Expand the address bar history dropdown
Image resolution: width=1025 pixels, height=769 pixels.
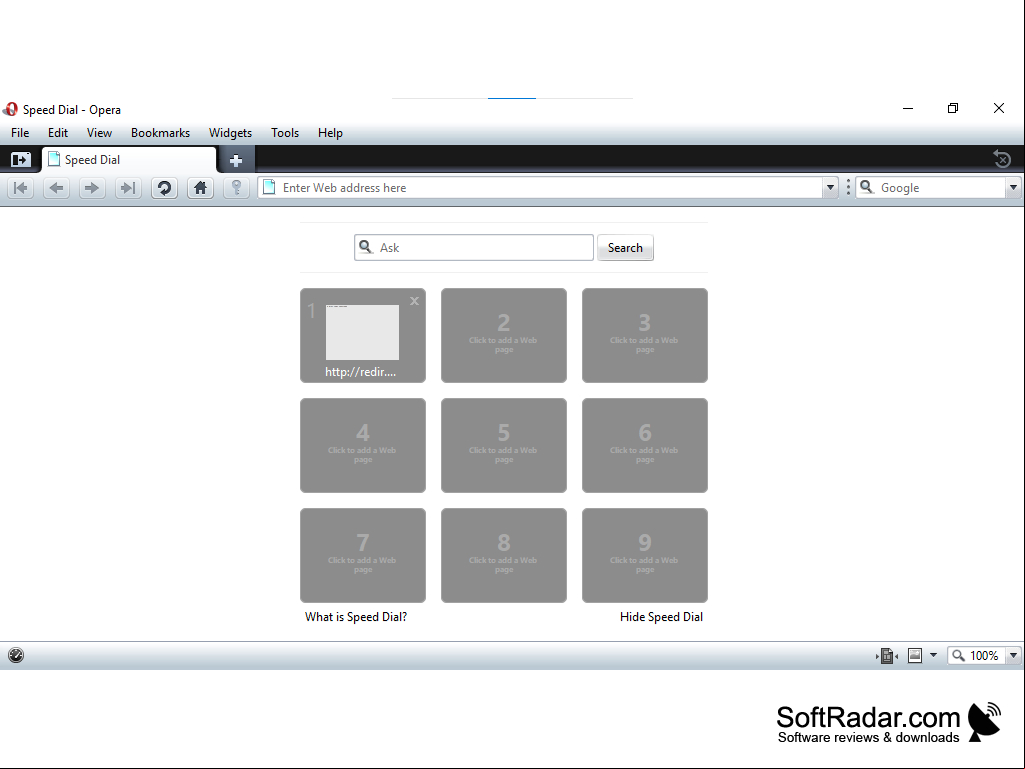pos(830,188)
